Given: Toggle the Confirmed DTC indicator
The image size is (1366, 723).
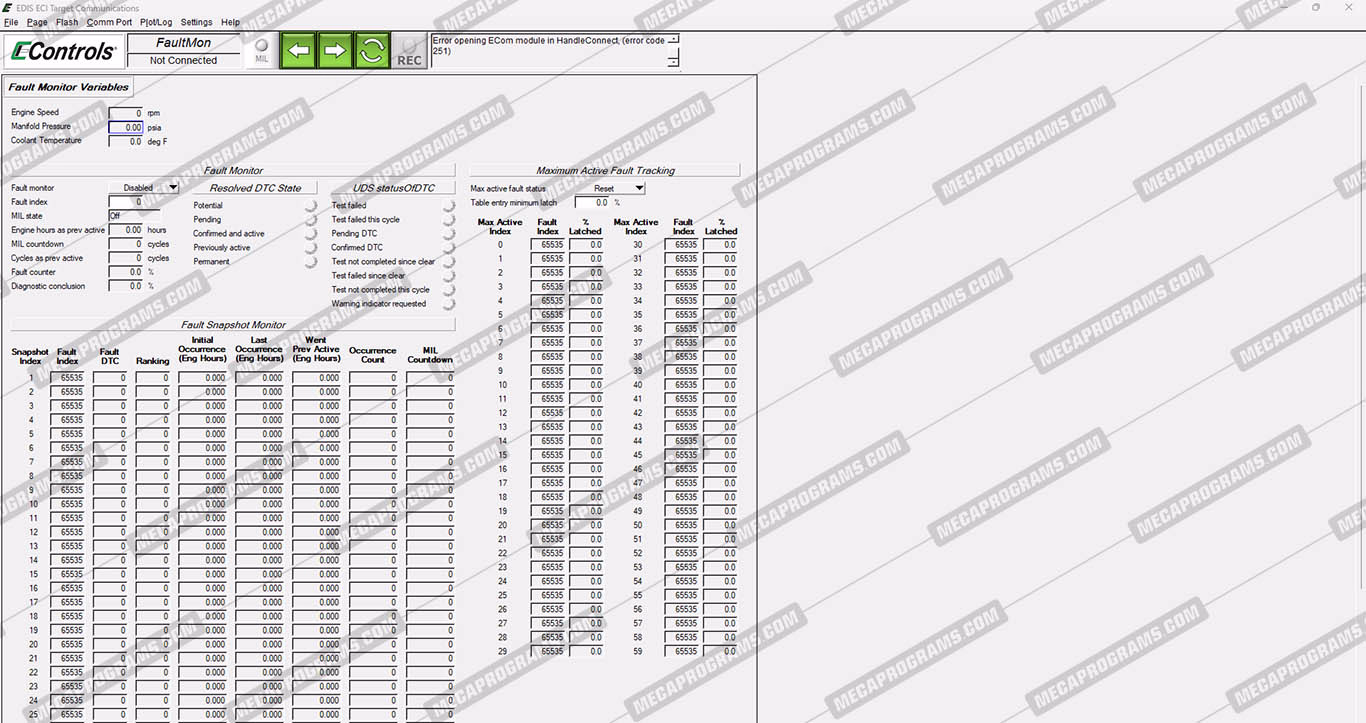Looking at the screenshot, I should [449, 248].
